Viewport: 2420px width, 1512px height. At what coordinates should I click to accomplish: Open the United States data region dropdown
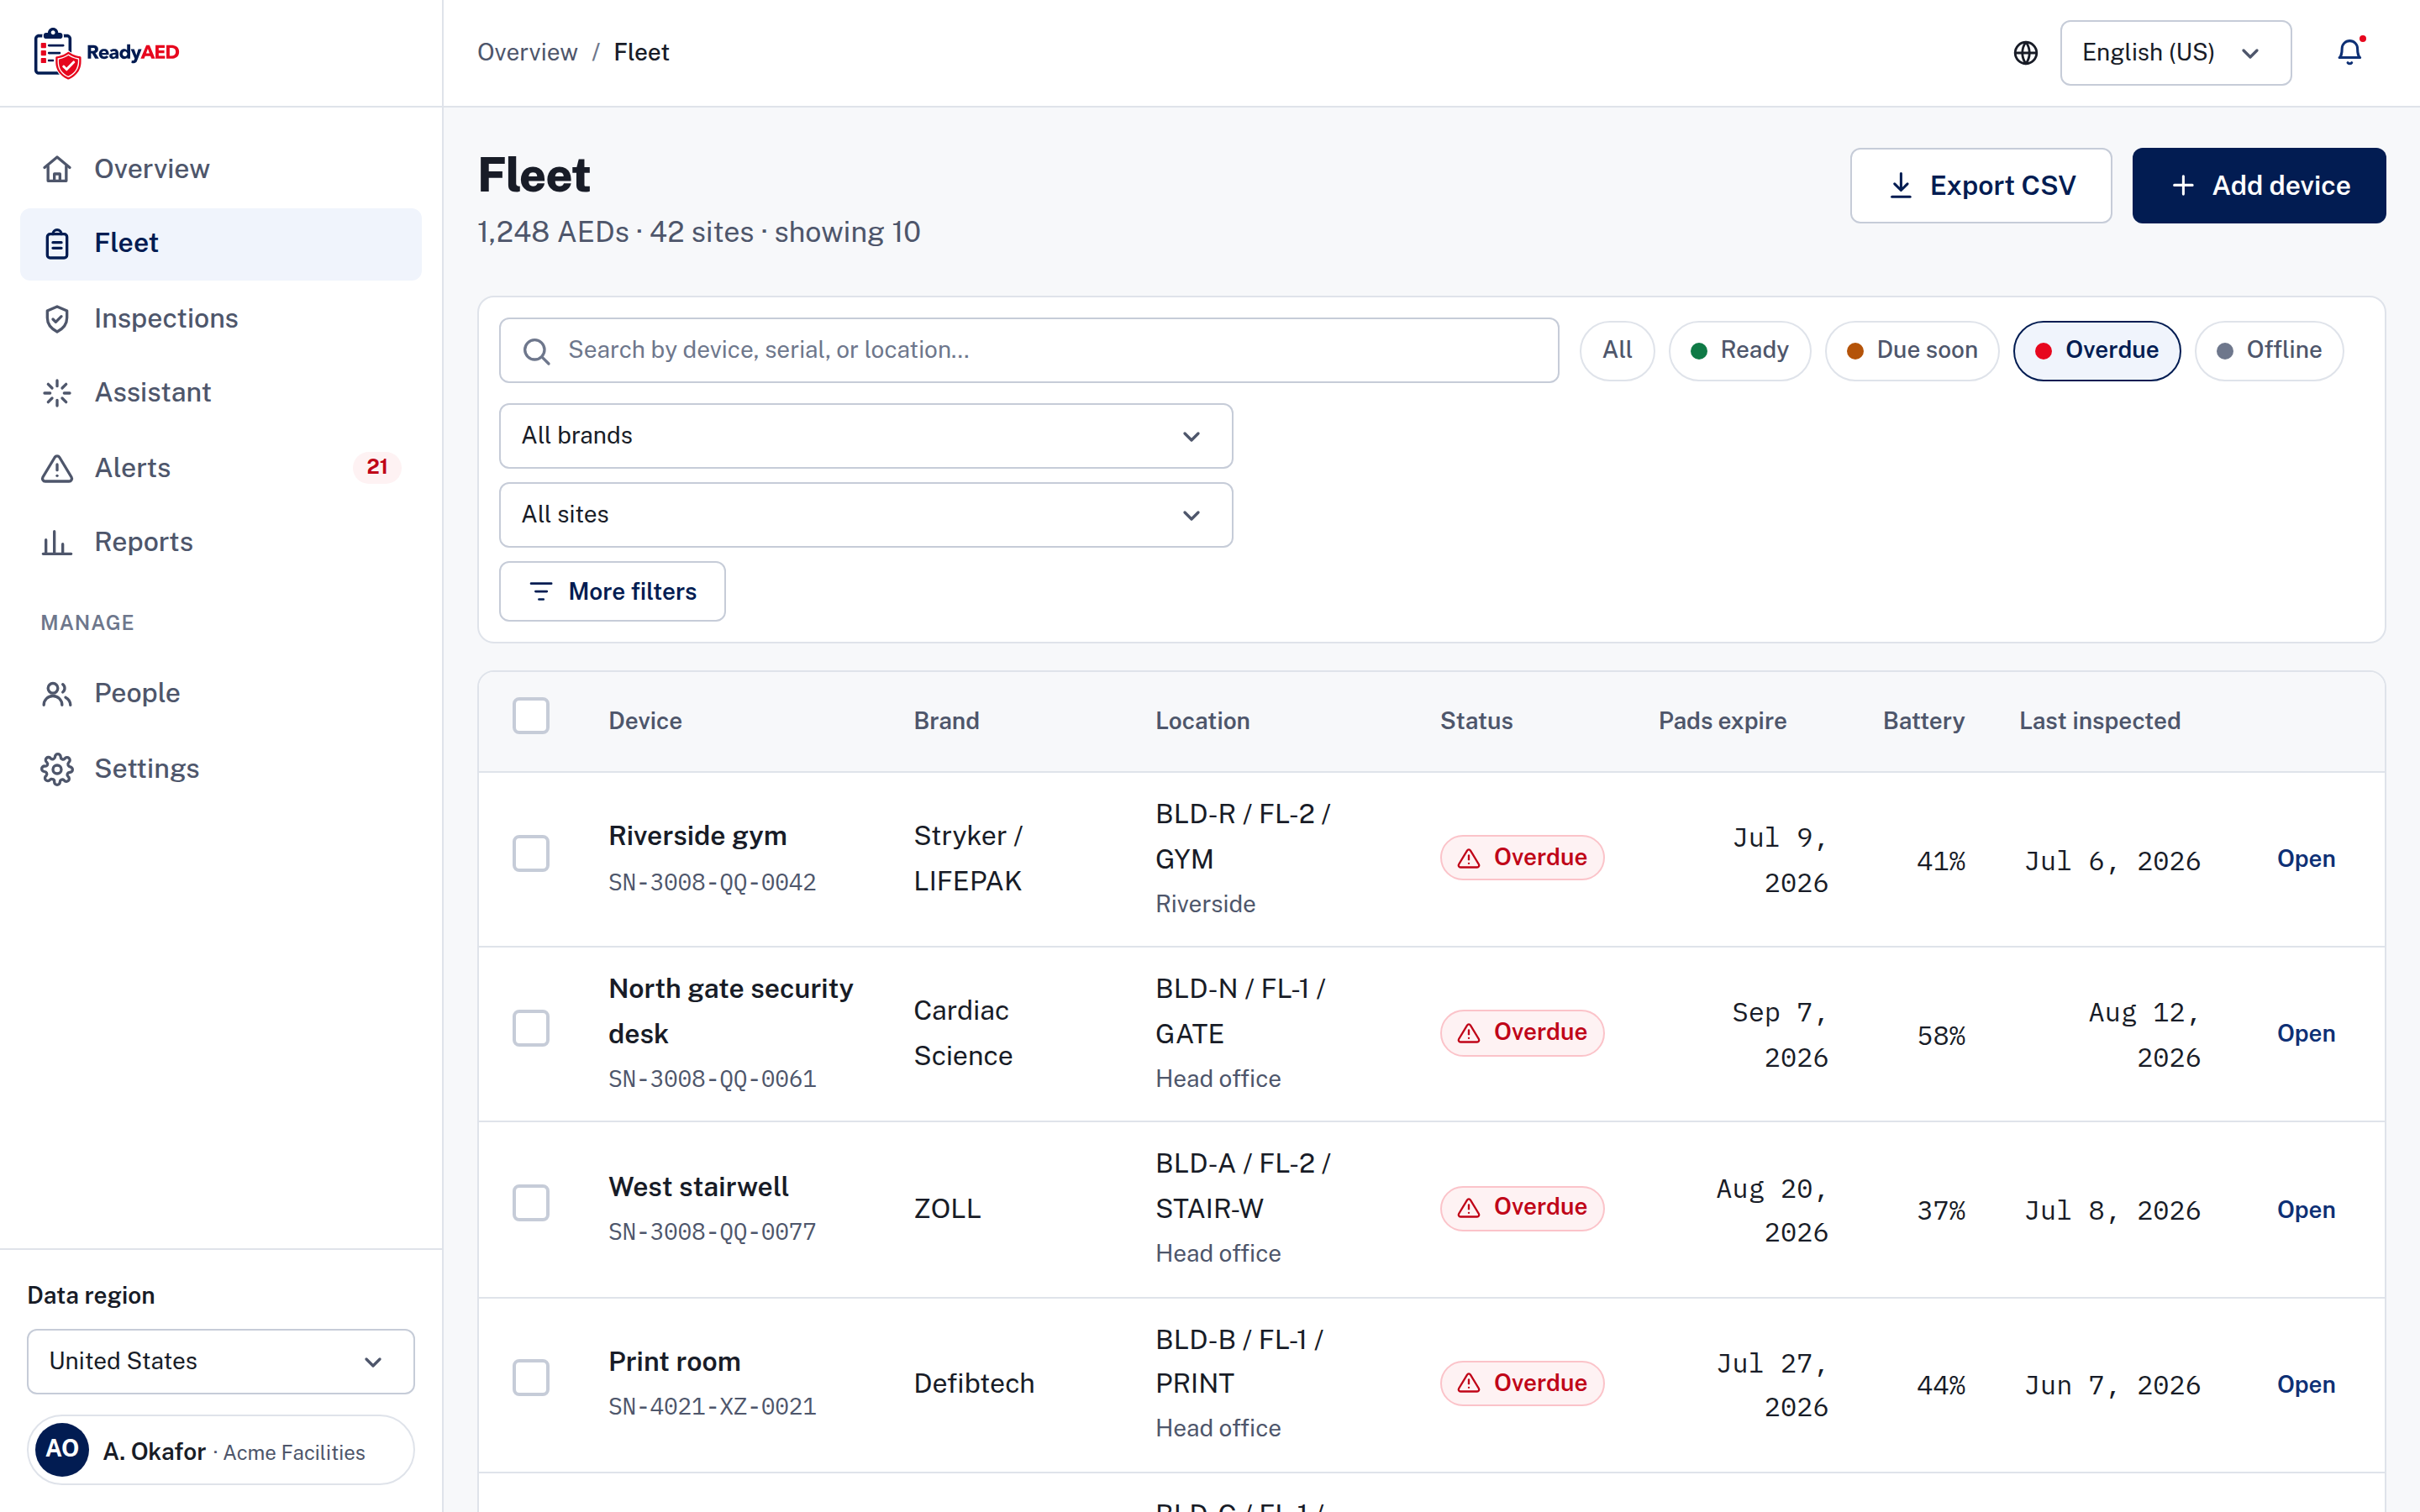[221, 1361]
